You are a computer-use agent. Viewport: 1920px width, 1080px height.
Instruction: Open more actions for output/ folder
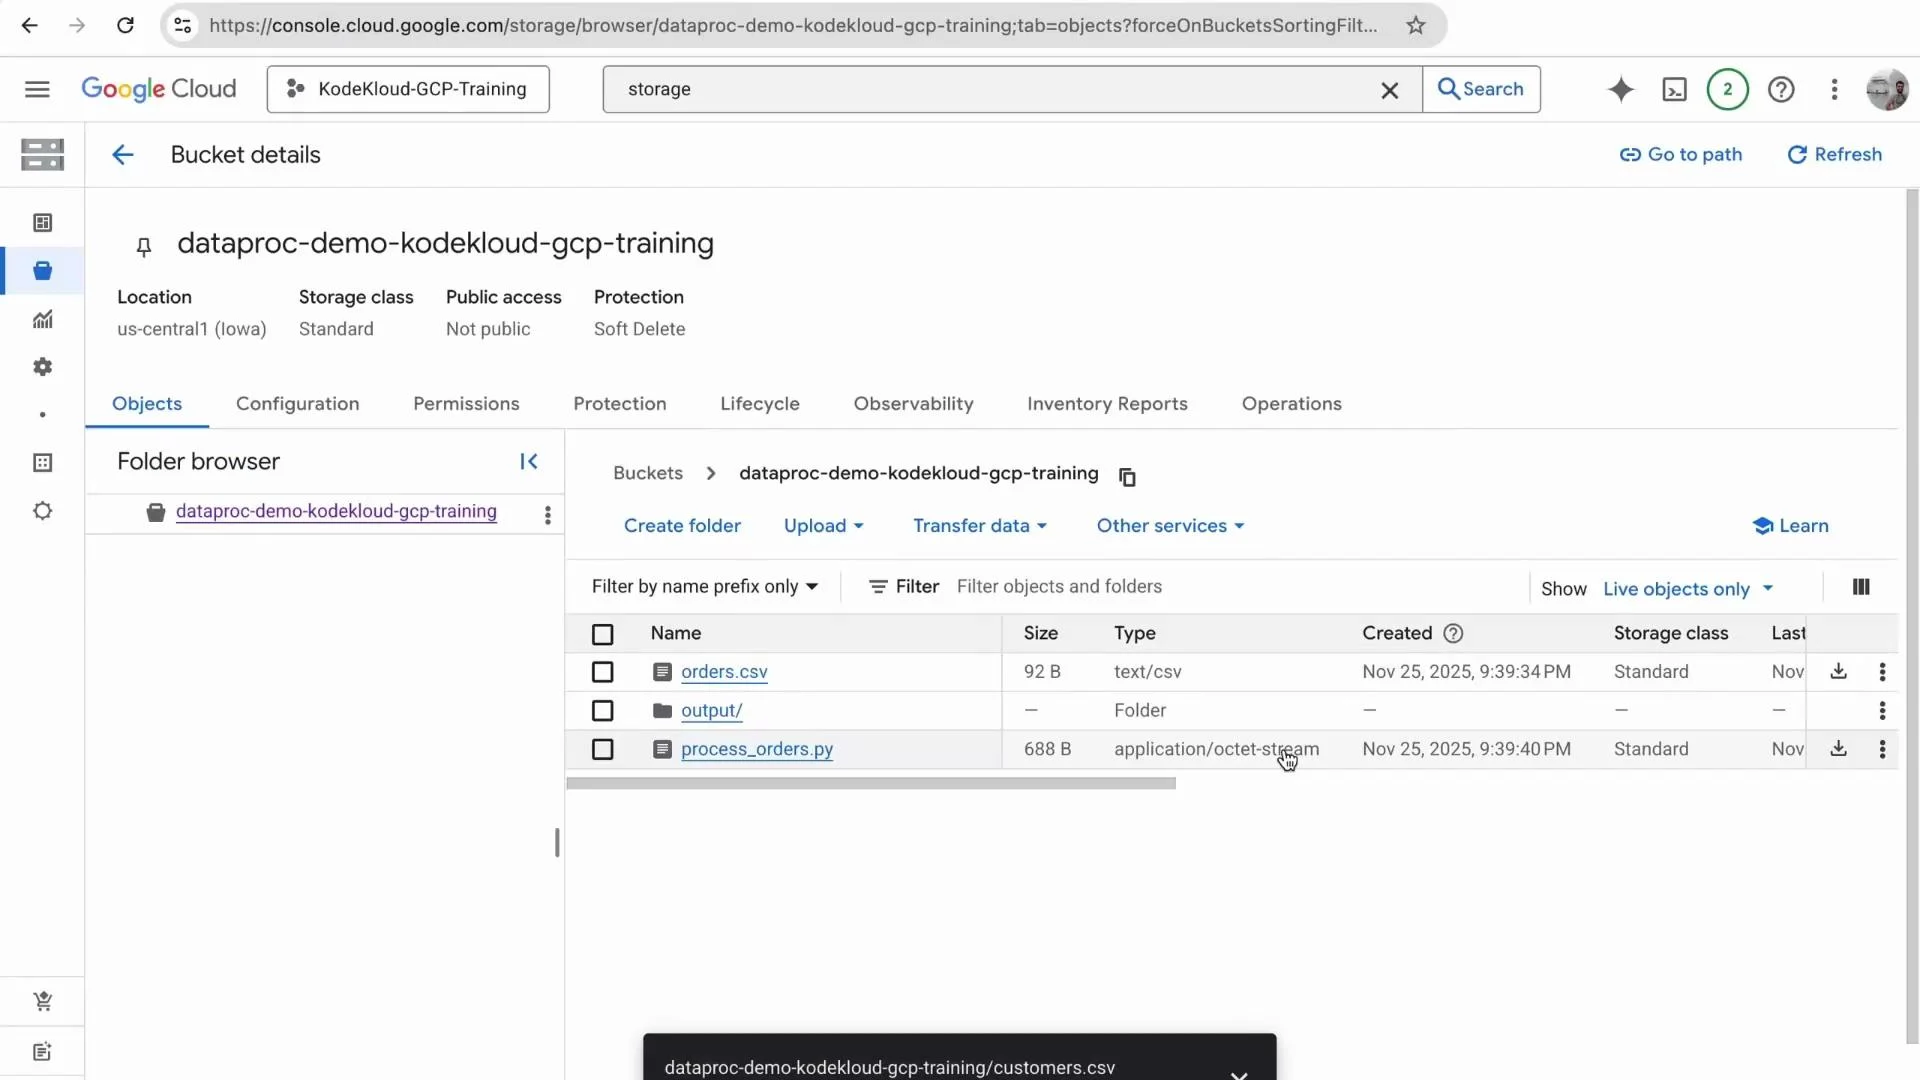click(x=1882, y=710)
